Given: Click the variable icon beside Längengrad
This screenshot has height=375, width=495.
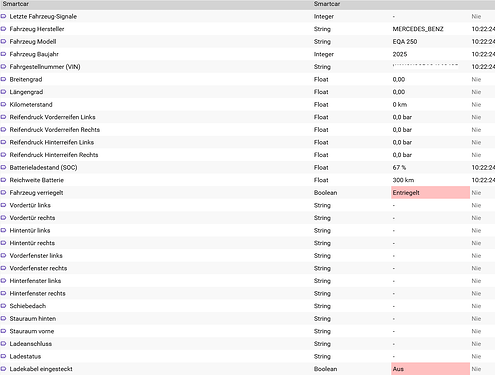Looking at the screenshot, I should point(3,92).
